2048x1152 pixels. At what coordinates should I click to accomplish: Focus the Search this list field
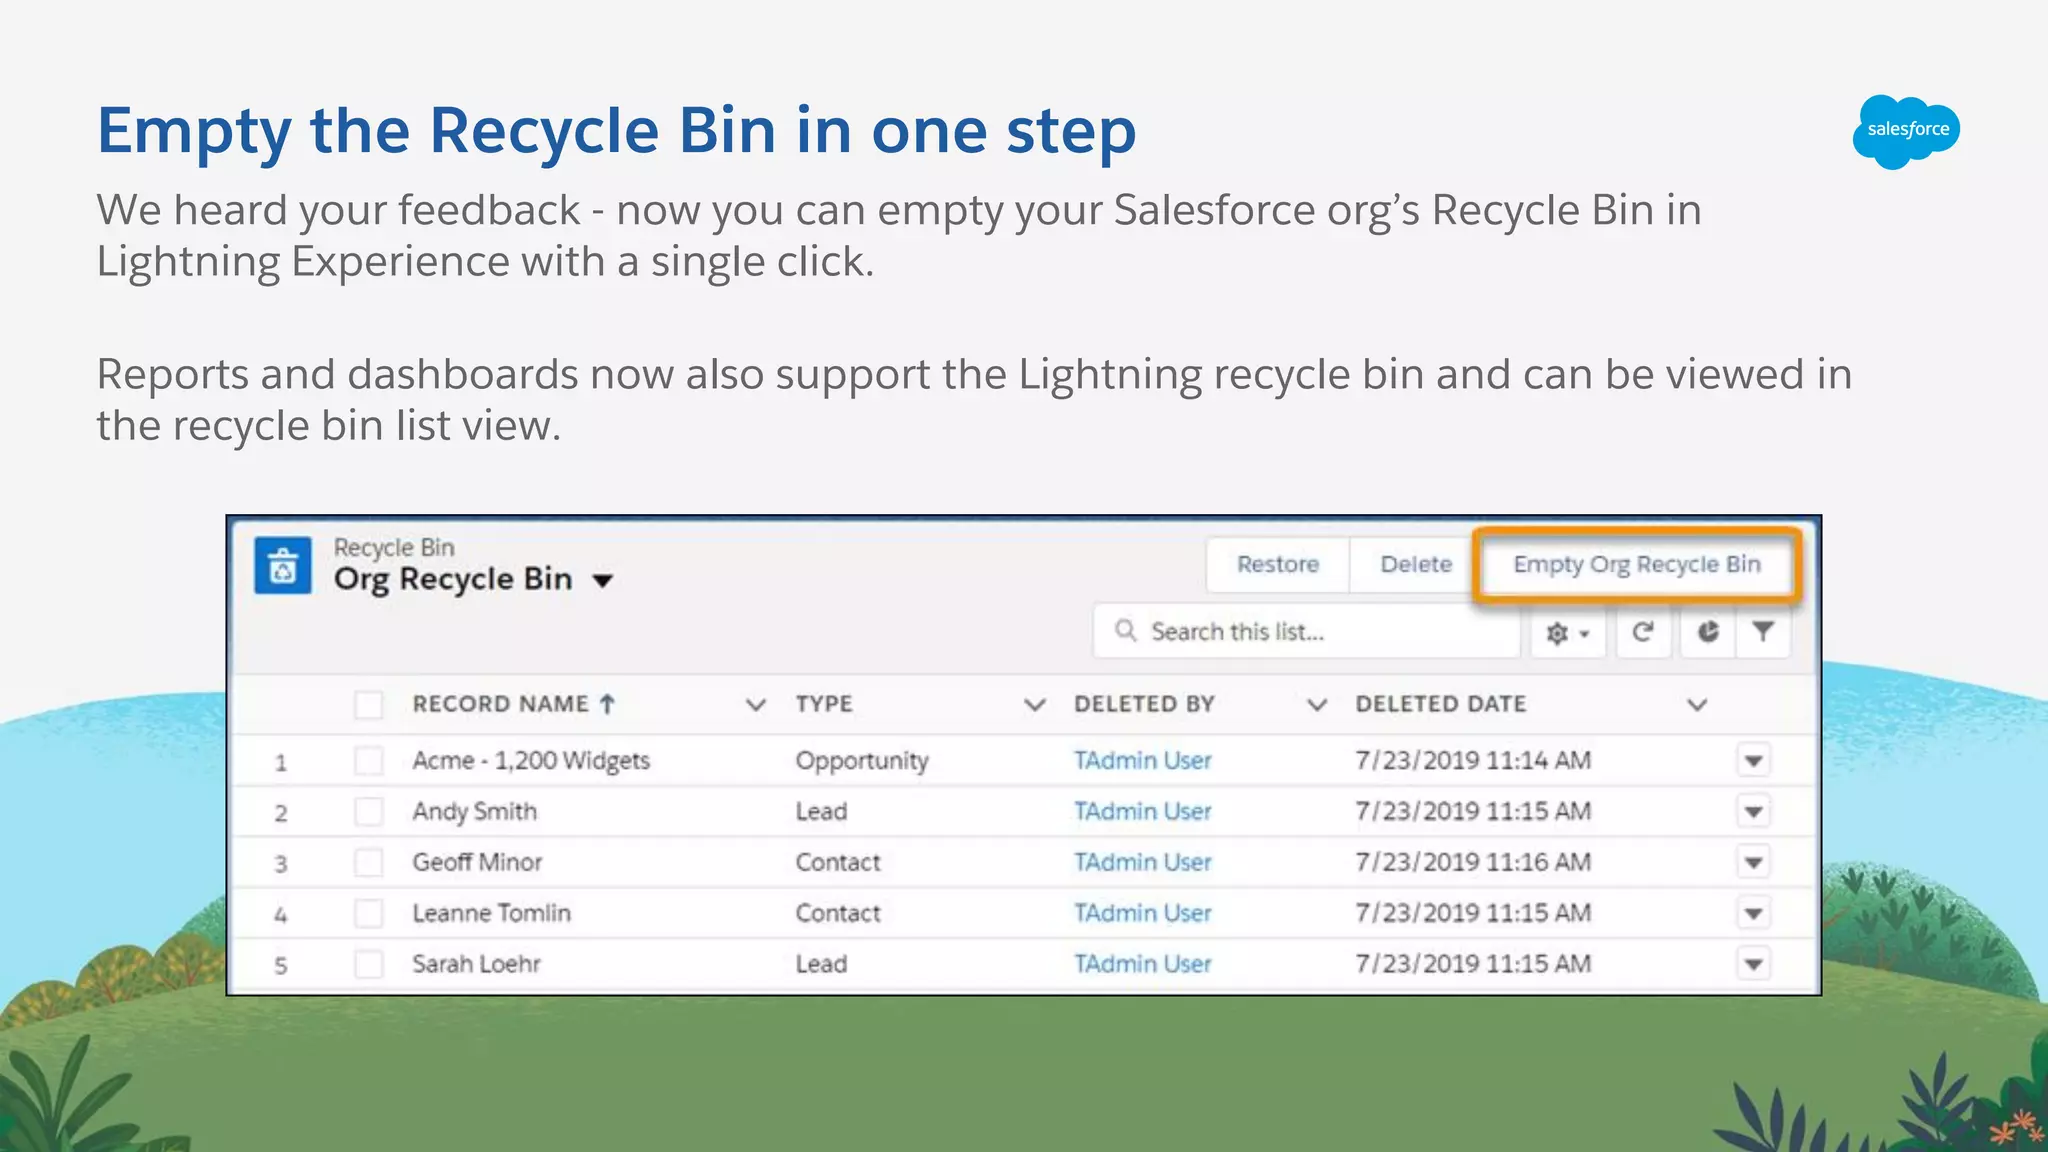(1306, 631)
